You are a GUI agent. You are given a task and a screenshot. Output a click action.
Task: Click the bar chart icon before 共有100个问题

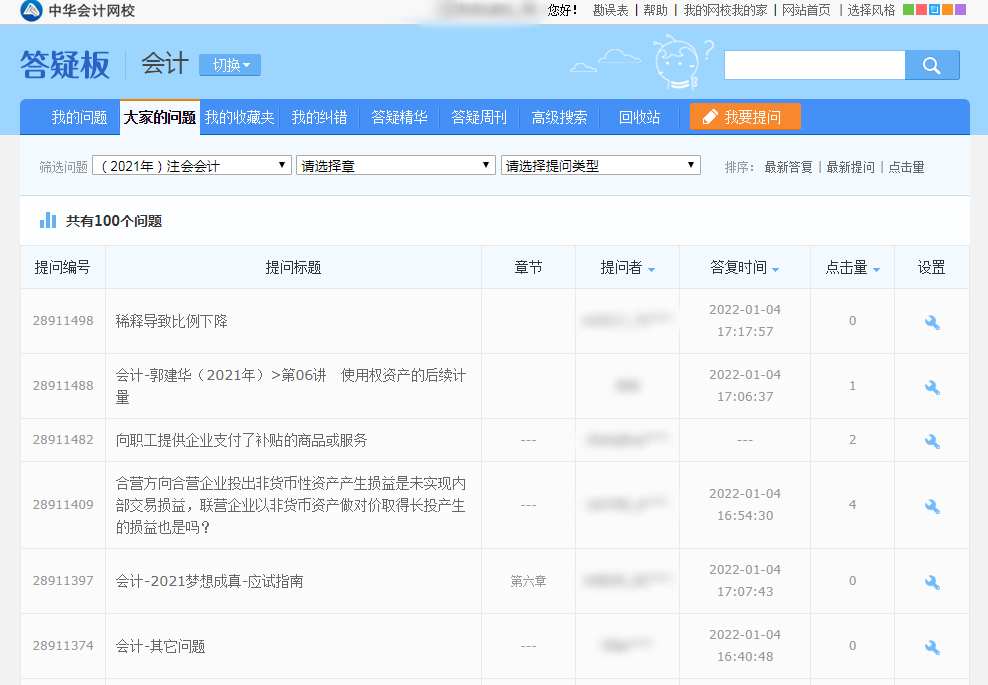point(47,219)
